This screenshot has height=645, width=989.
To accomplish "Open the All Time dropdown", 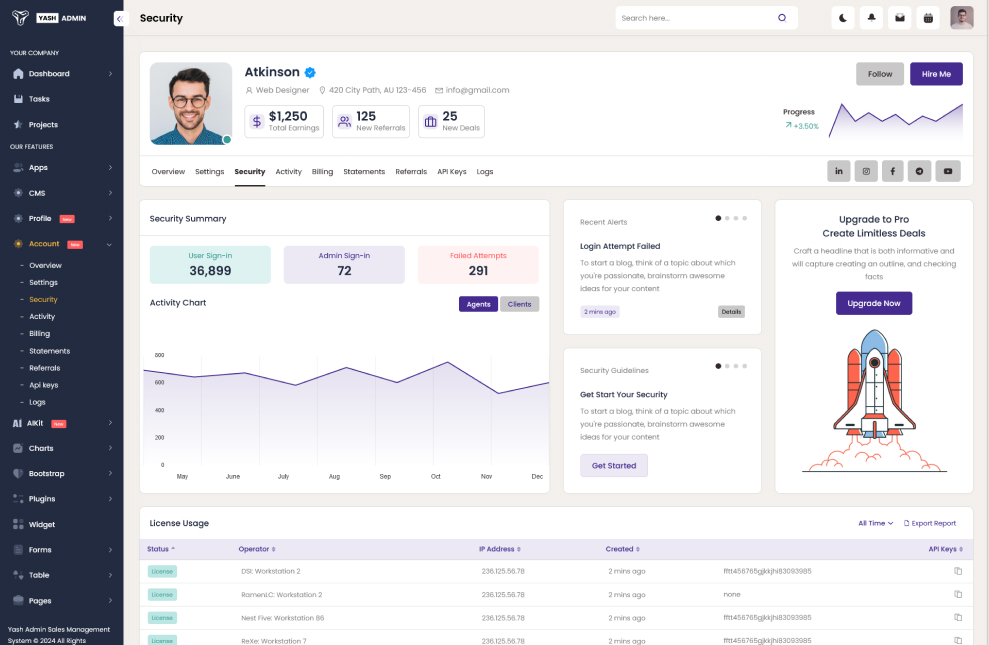I will (x=875, y=523).
